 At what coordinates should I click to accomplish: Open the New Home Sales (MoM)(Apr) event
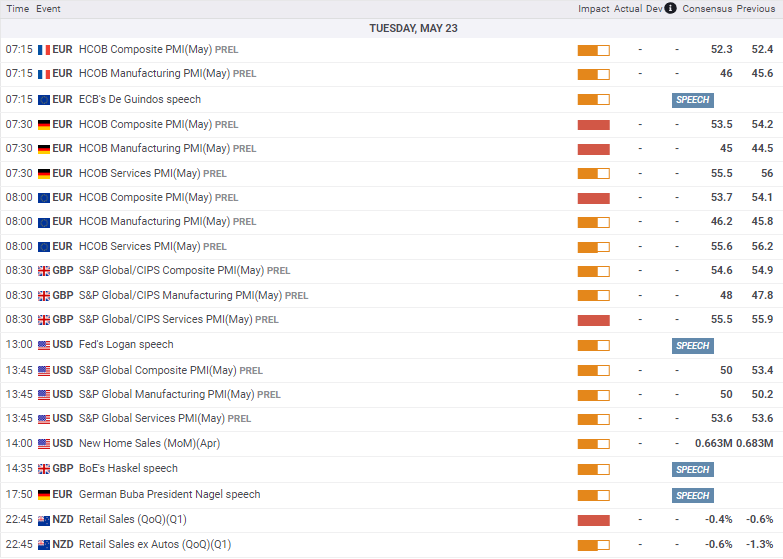click(x=149, y=444)
